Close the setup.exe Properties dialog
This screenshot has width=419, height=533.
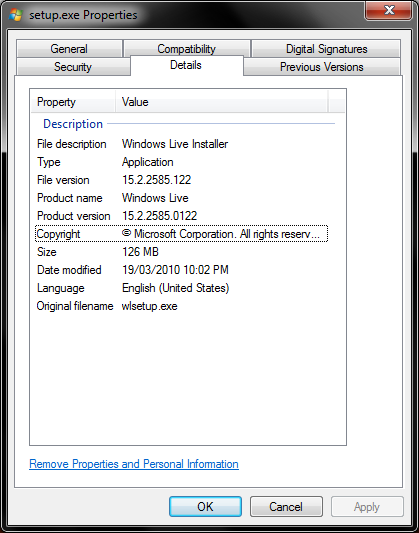(388, 11)
